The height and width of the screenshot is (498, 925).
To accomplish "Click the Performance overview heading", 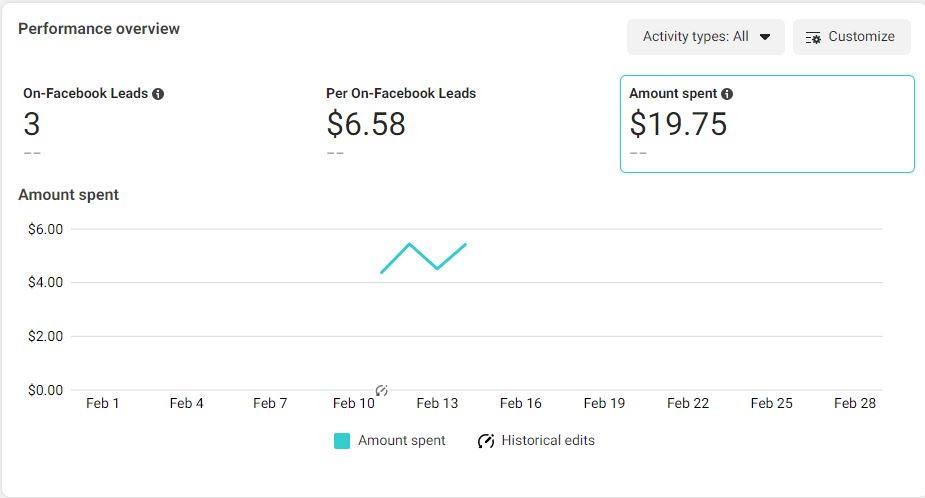I will click(x=99, y=29).
